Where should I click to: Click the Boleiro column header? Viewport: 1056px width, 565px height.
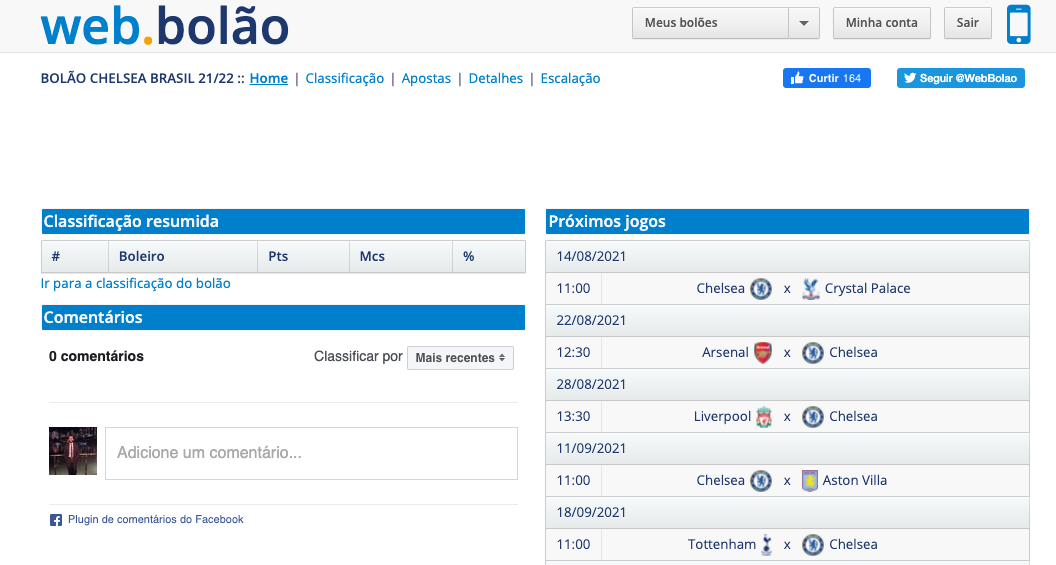183,257
